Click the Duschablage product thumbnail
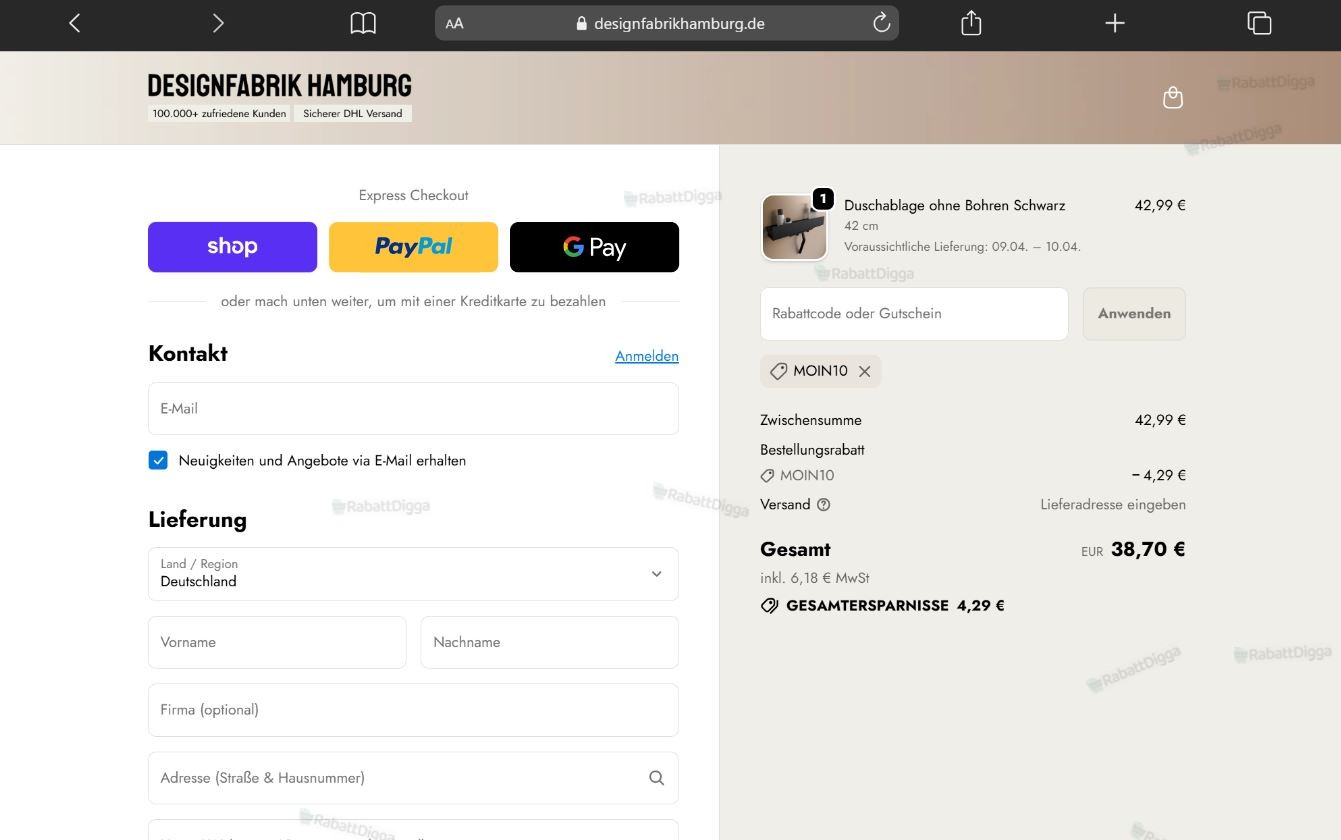Viewport: 1341px width, 840px height. (794, 227)
